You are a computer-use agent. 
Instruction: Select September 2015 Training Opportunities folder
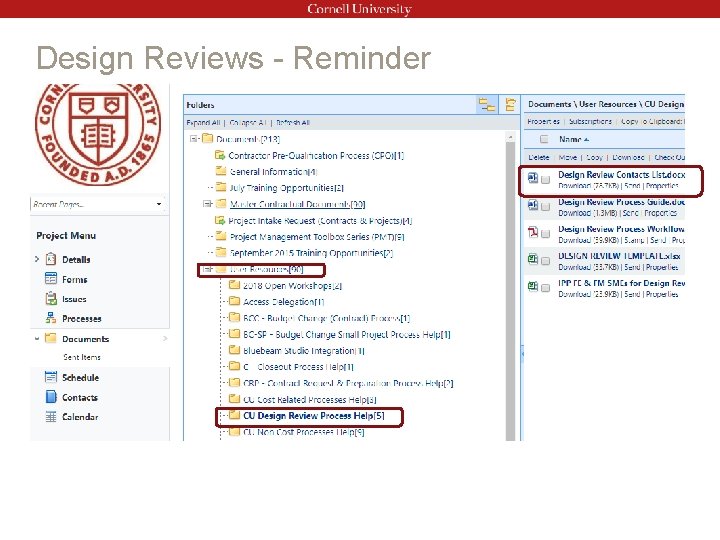311,253
